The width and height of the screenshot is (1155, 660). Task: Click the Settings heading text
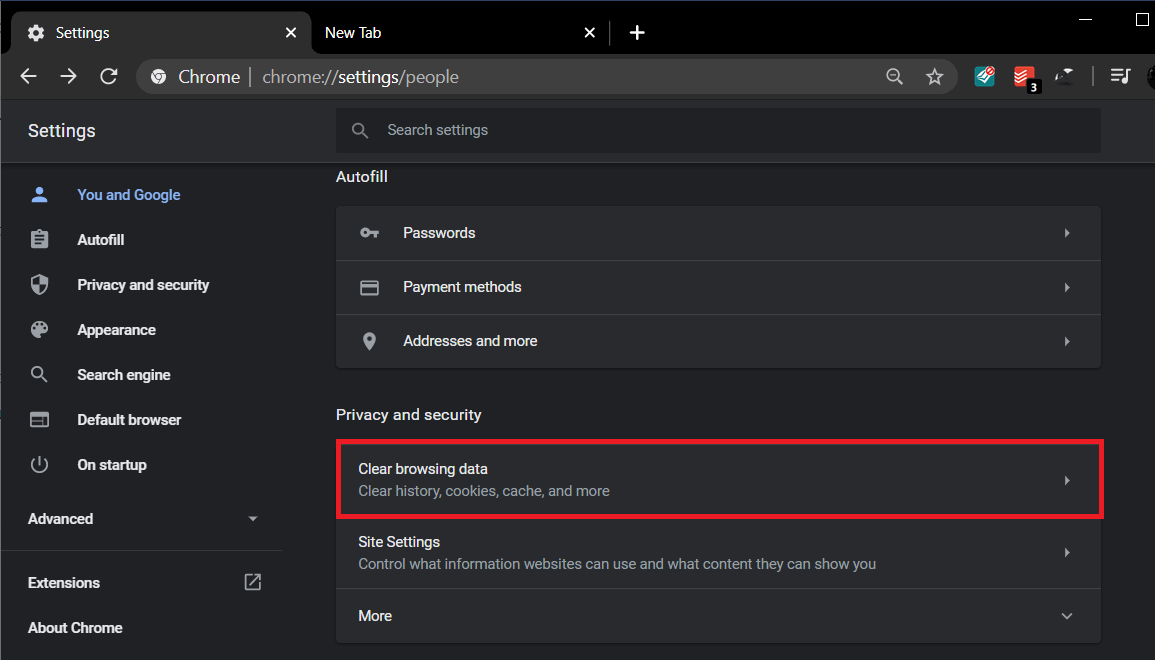point(62,130)
